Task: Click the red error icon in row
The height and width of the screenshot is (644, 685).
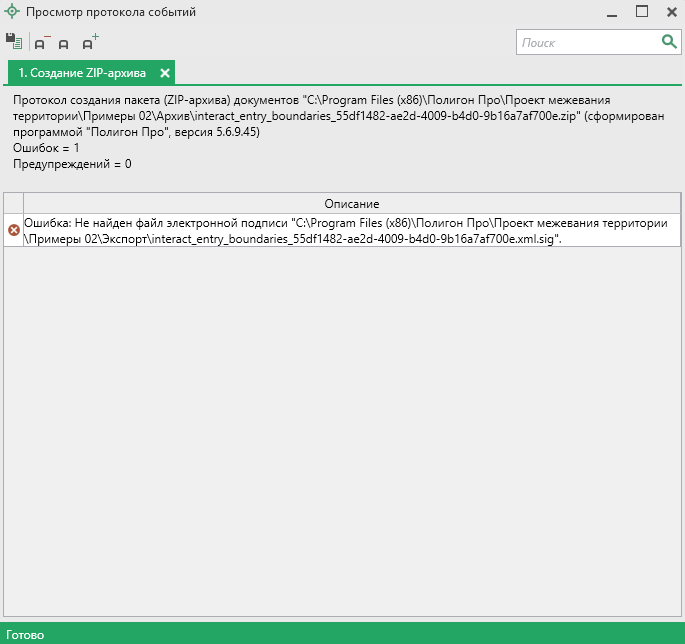Action: (14, 230)
